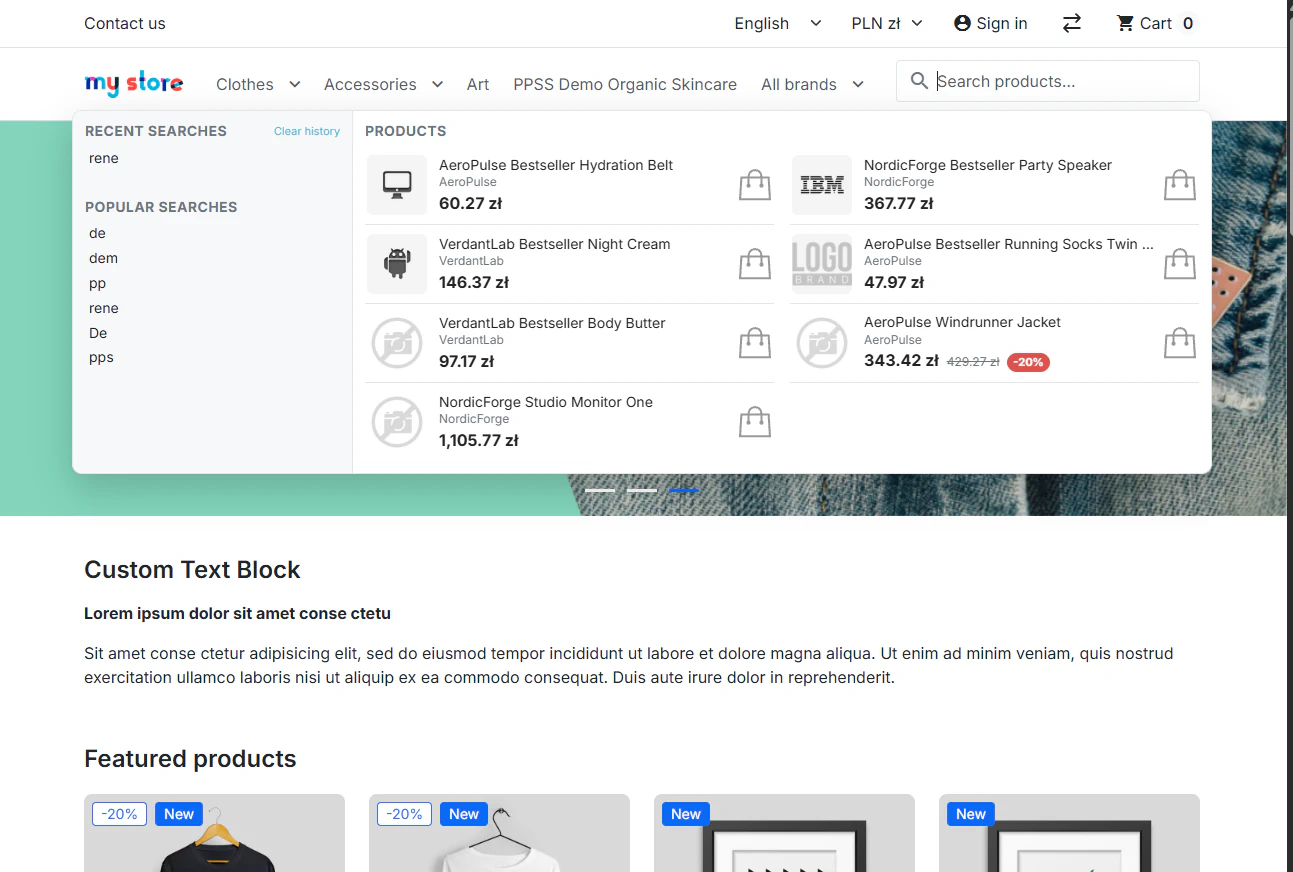1293x872 pixels.
Task: Add AeroPulse Running Socks via bag icon
Action: 1180,264
